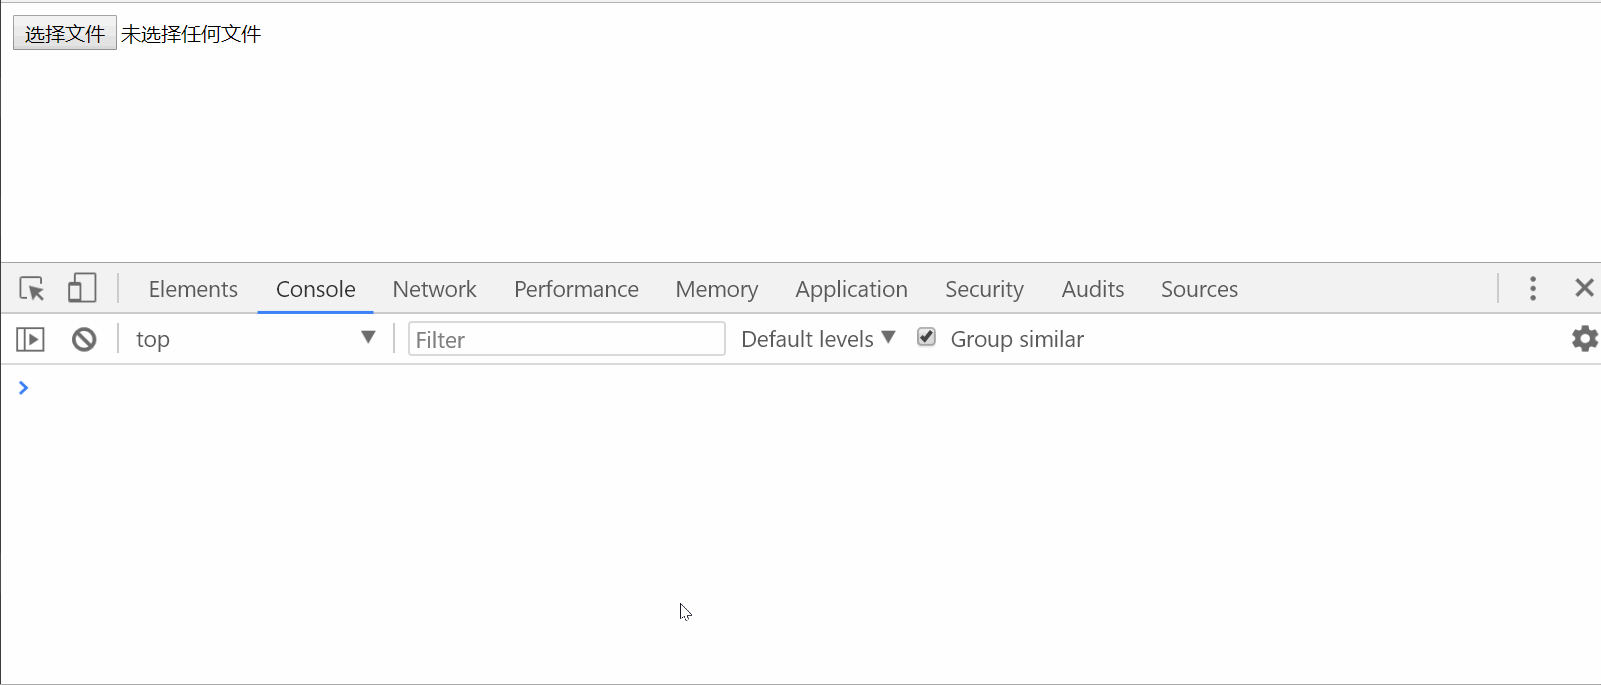Open the DevTools three-dot menu
1601x685 pixels.
(x=1533, y=289)
